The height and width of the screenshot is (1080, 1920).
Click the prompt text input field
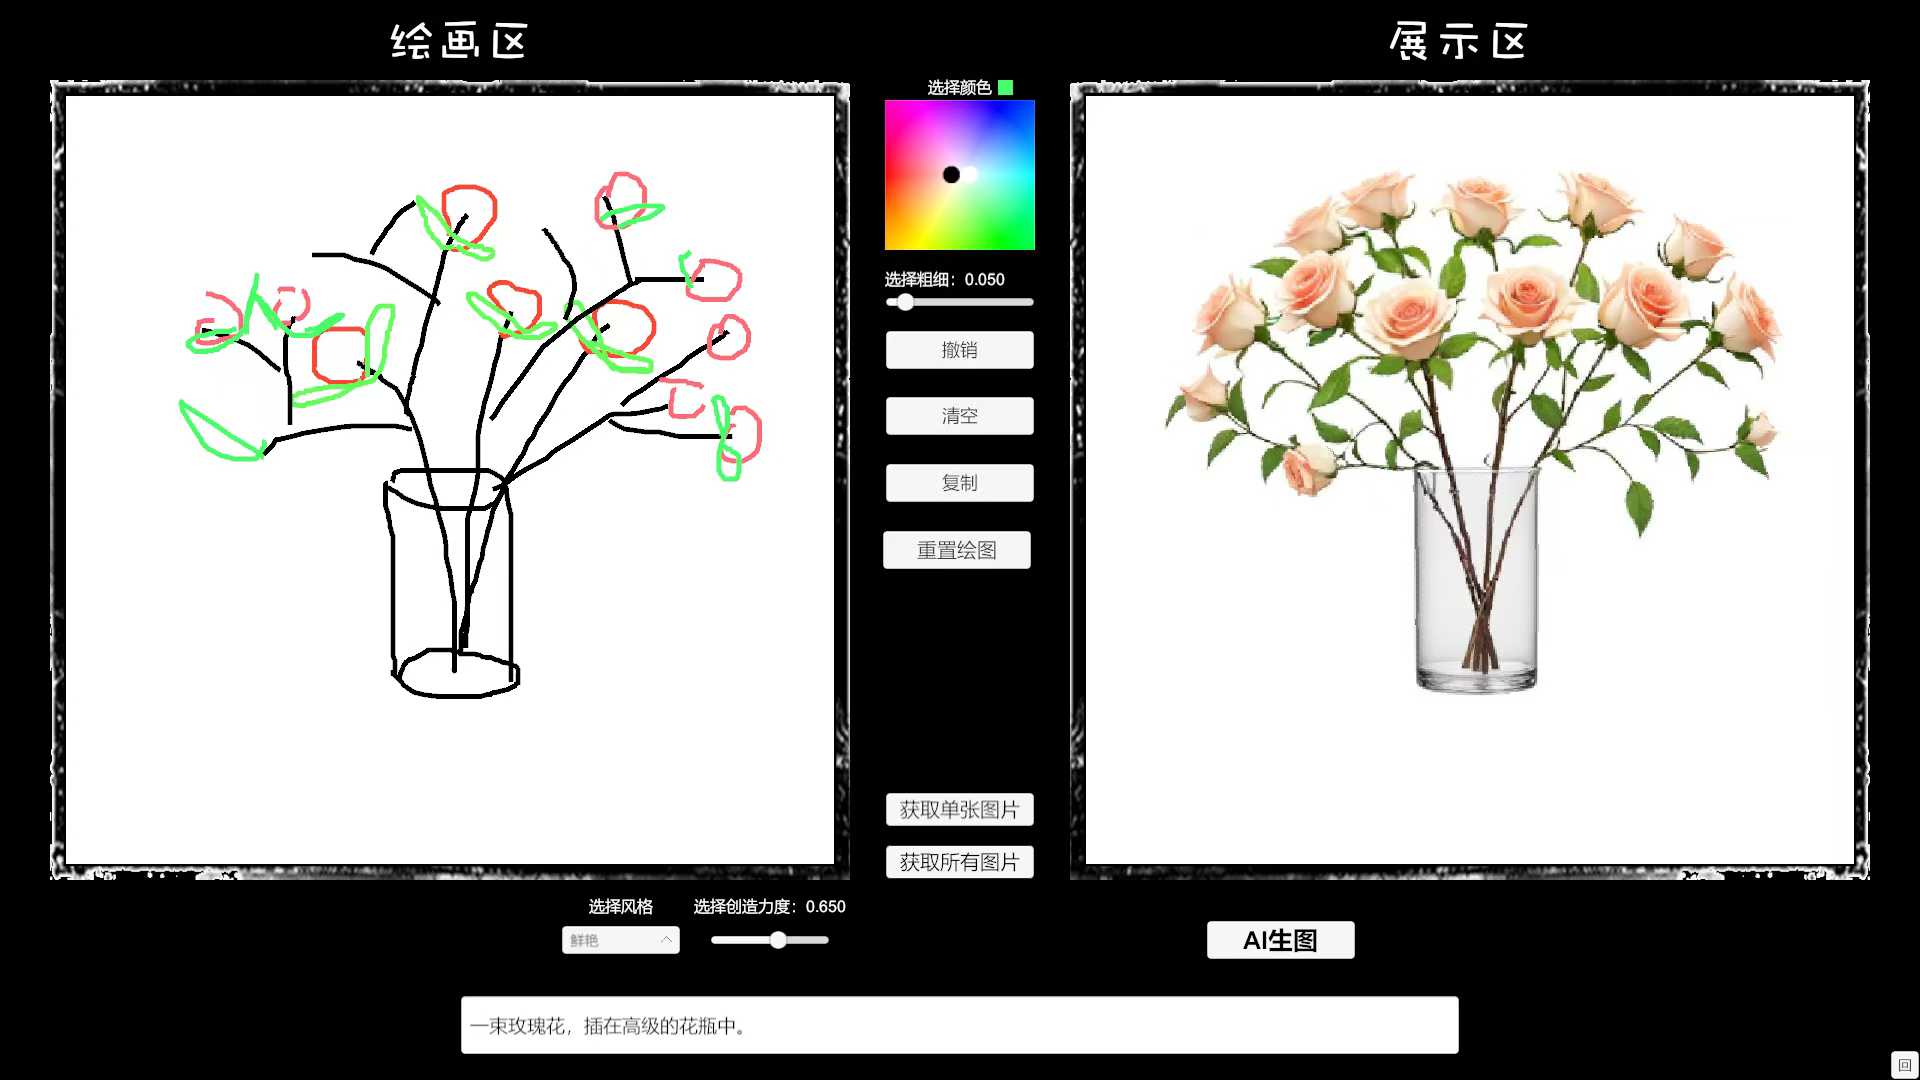click(959, 1025)
